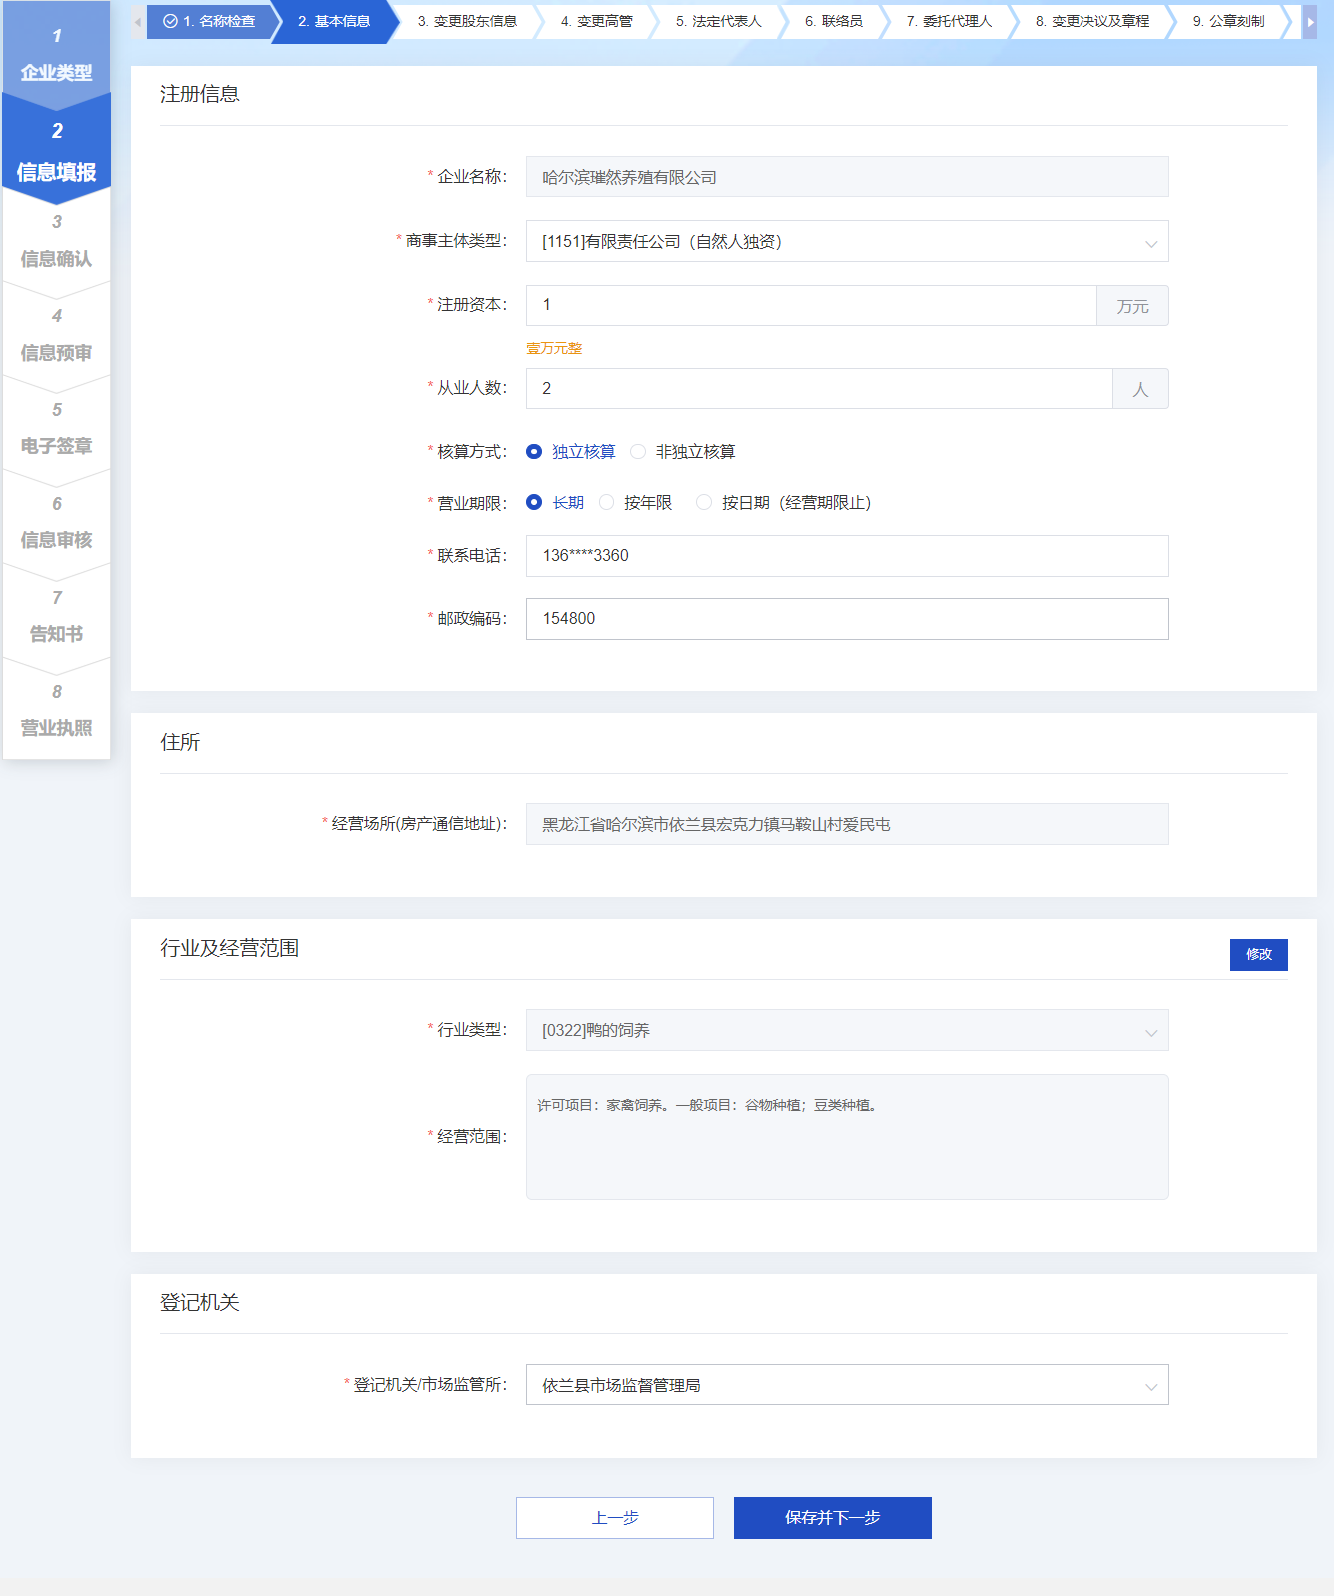The height and width of the screenshot is (1596, 1334).
Task: Select sidebar step 3 信息确认
Action: coord(57,242)
